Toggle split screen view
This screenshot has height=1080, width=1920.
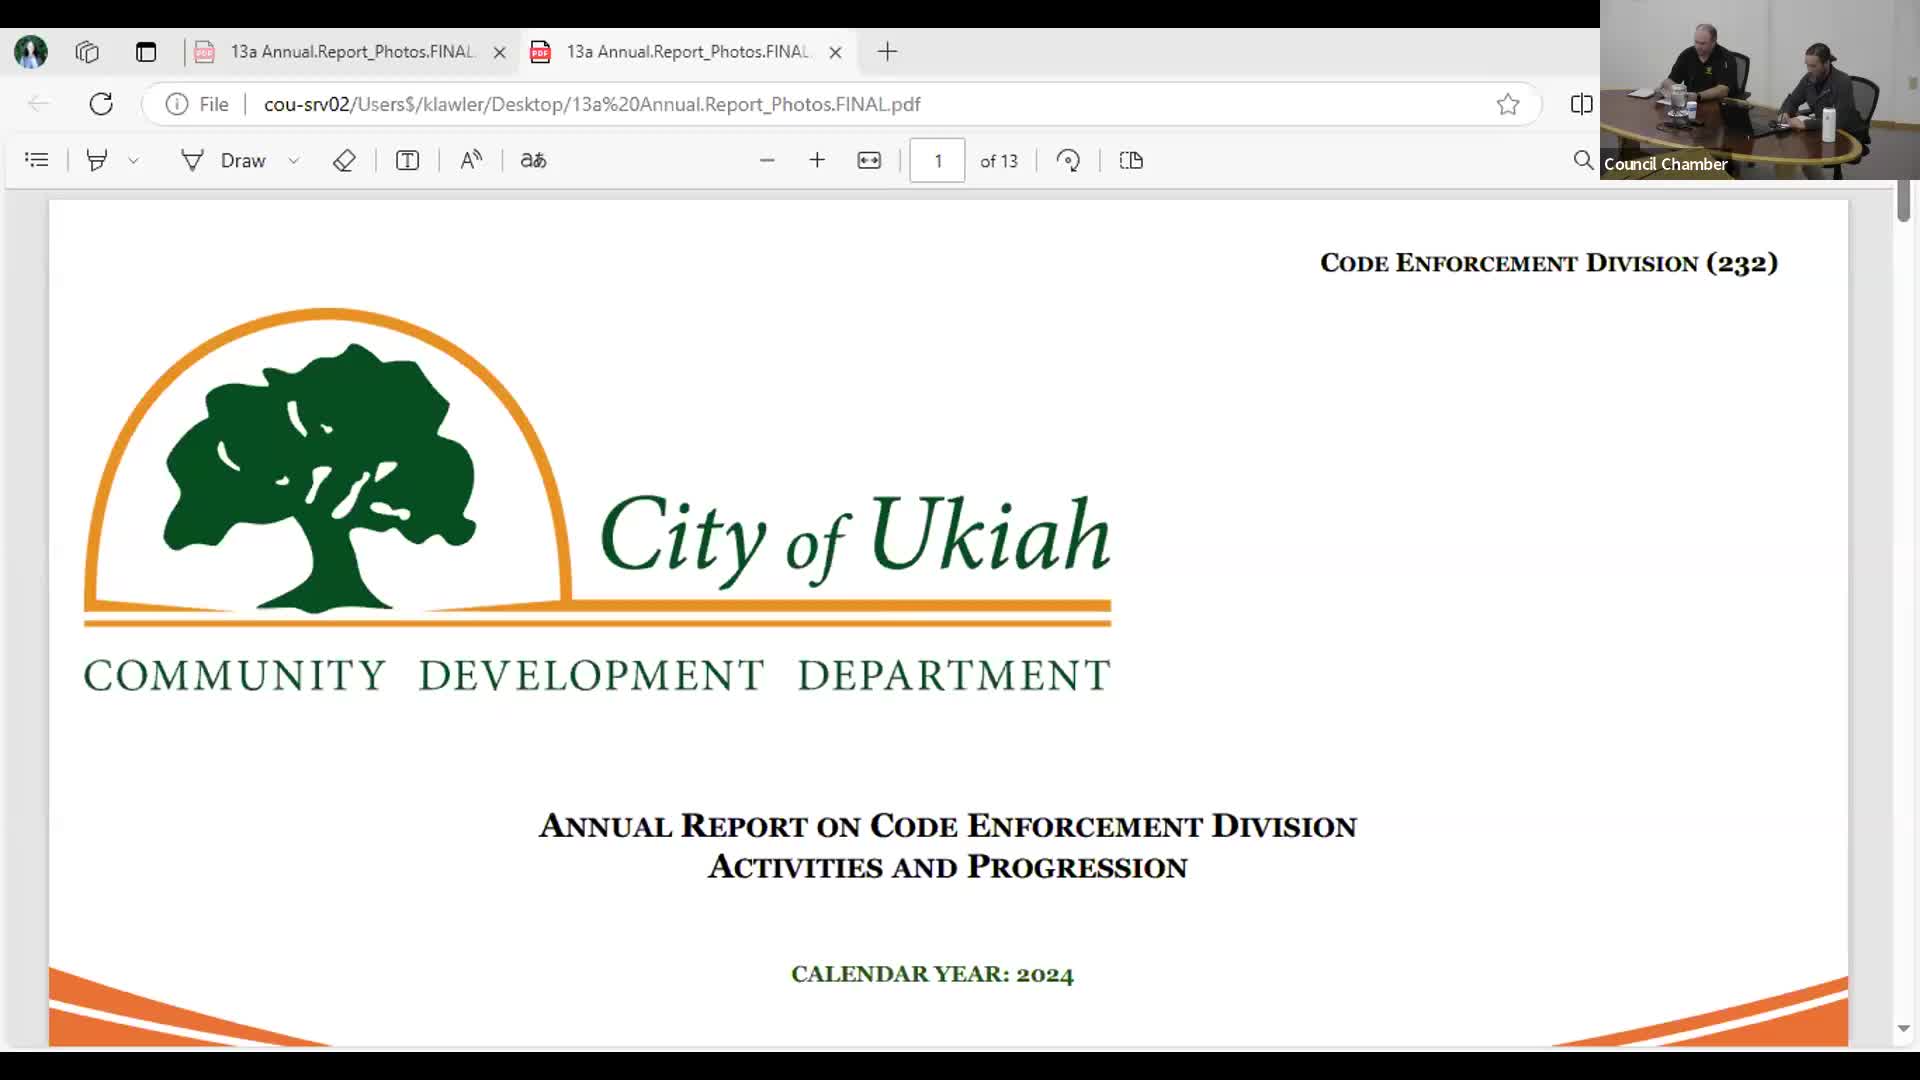pos(1581,104)
